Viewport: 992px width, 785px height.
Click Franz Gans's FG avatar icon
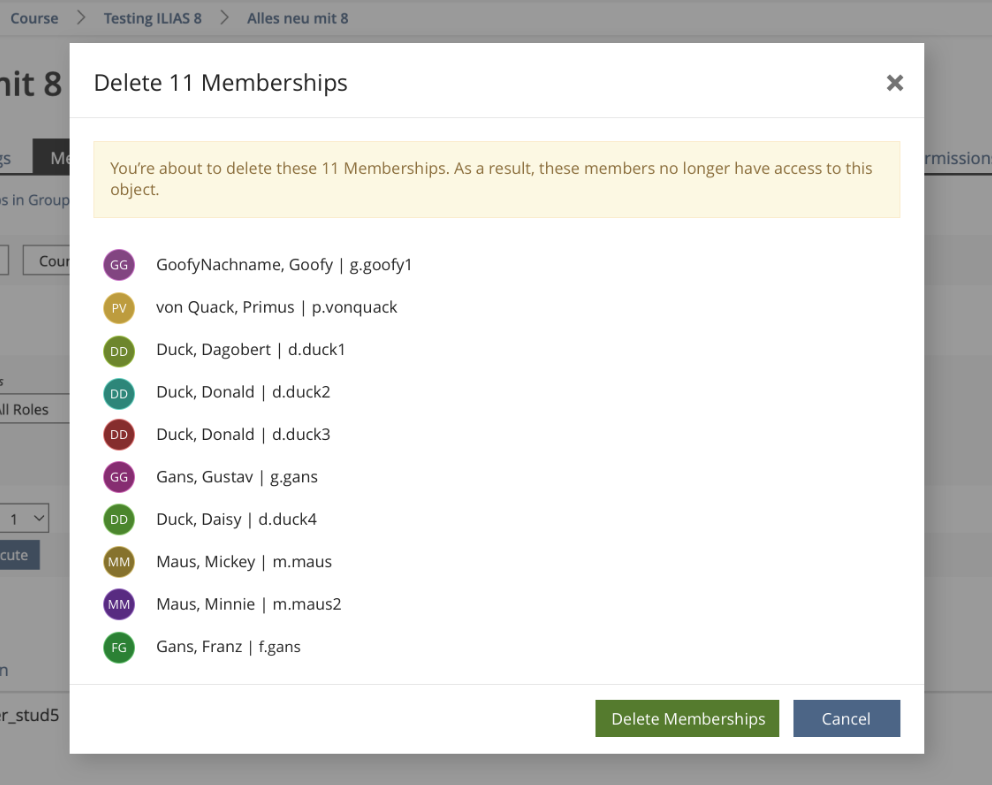[x=119, y=647]
